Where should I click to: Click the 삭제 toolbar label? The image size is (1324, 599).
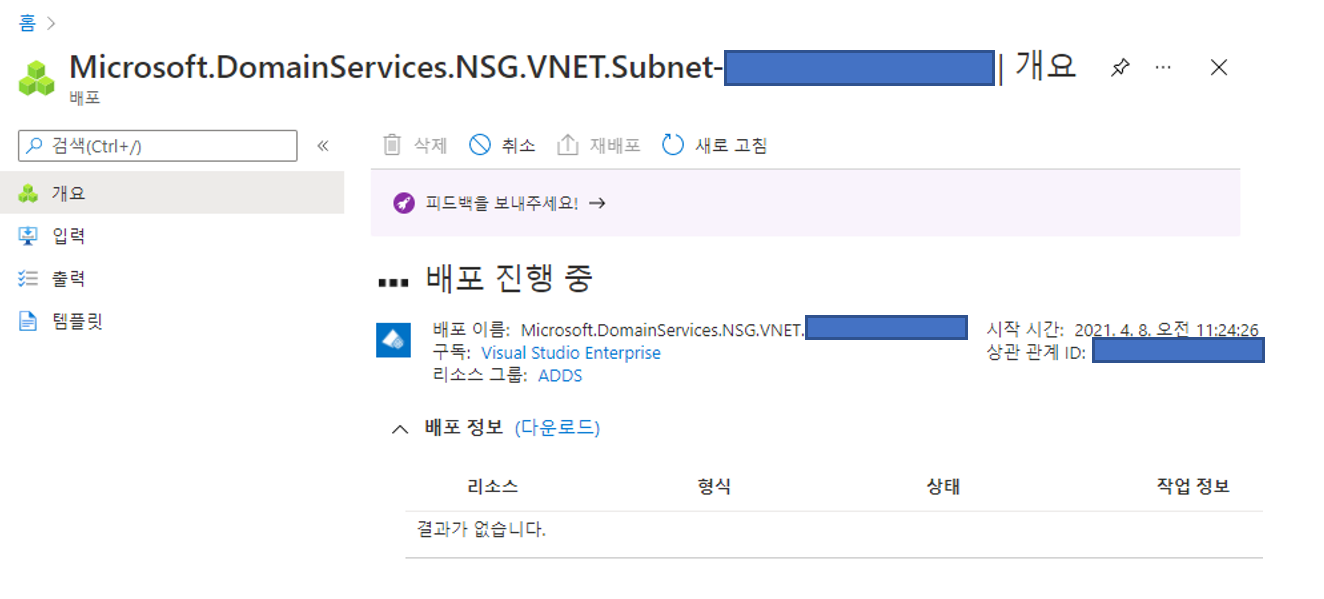point(430,145)
